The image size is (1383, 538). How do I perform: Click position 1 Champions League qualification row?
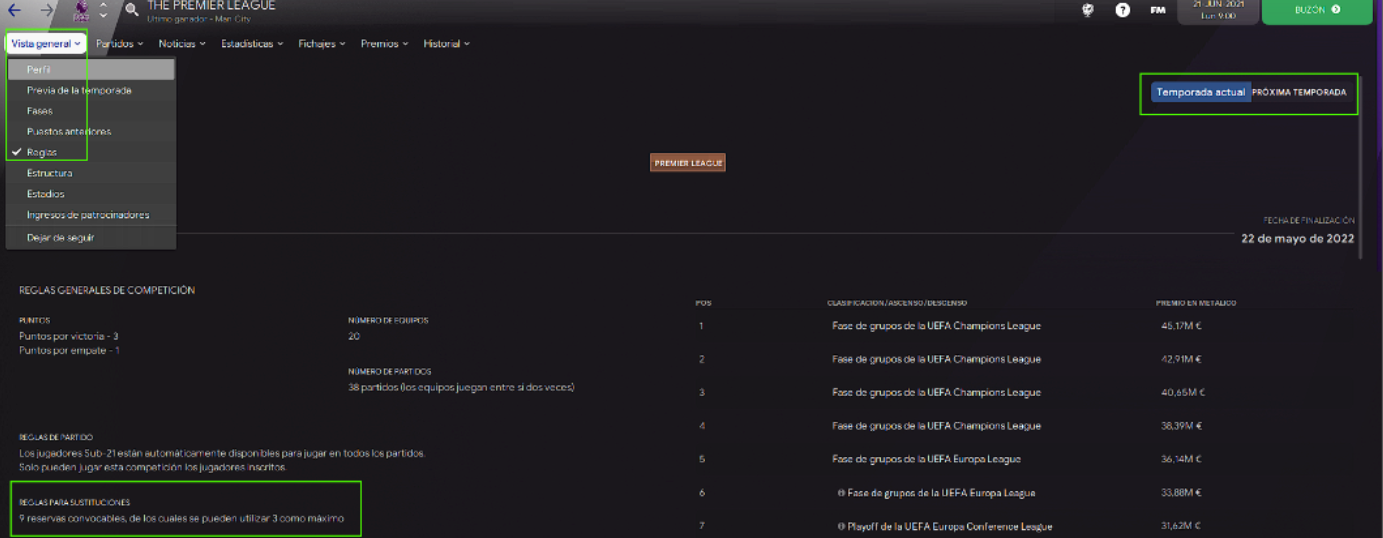(936, 326)
